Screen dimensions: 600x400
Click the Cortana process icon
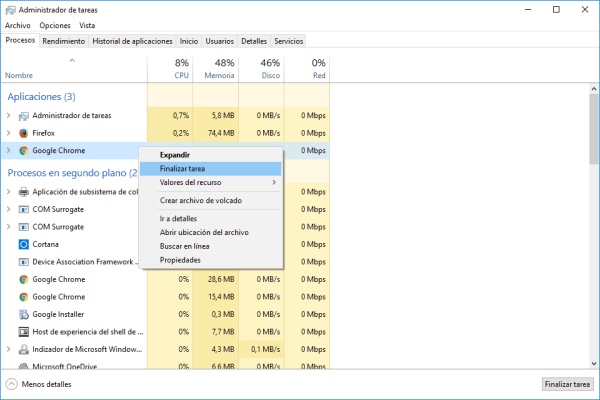tap(24, 244)
